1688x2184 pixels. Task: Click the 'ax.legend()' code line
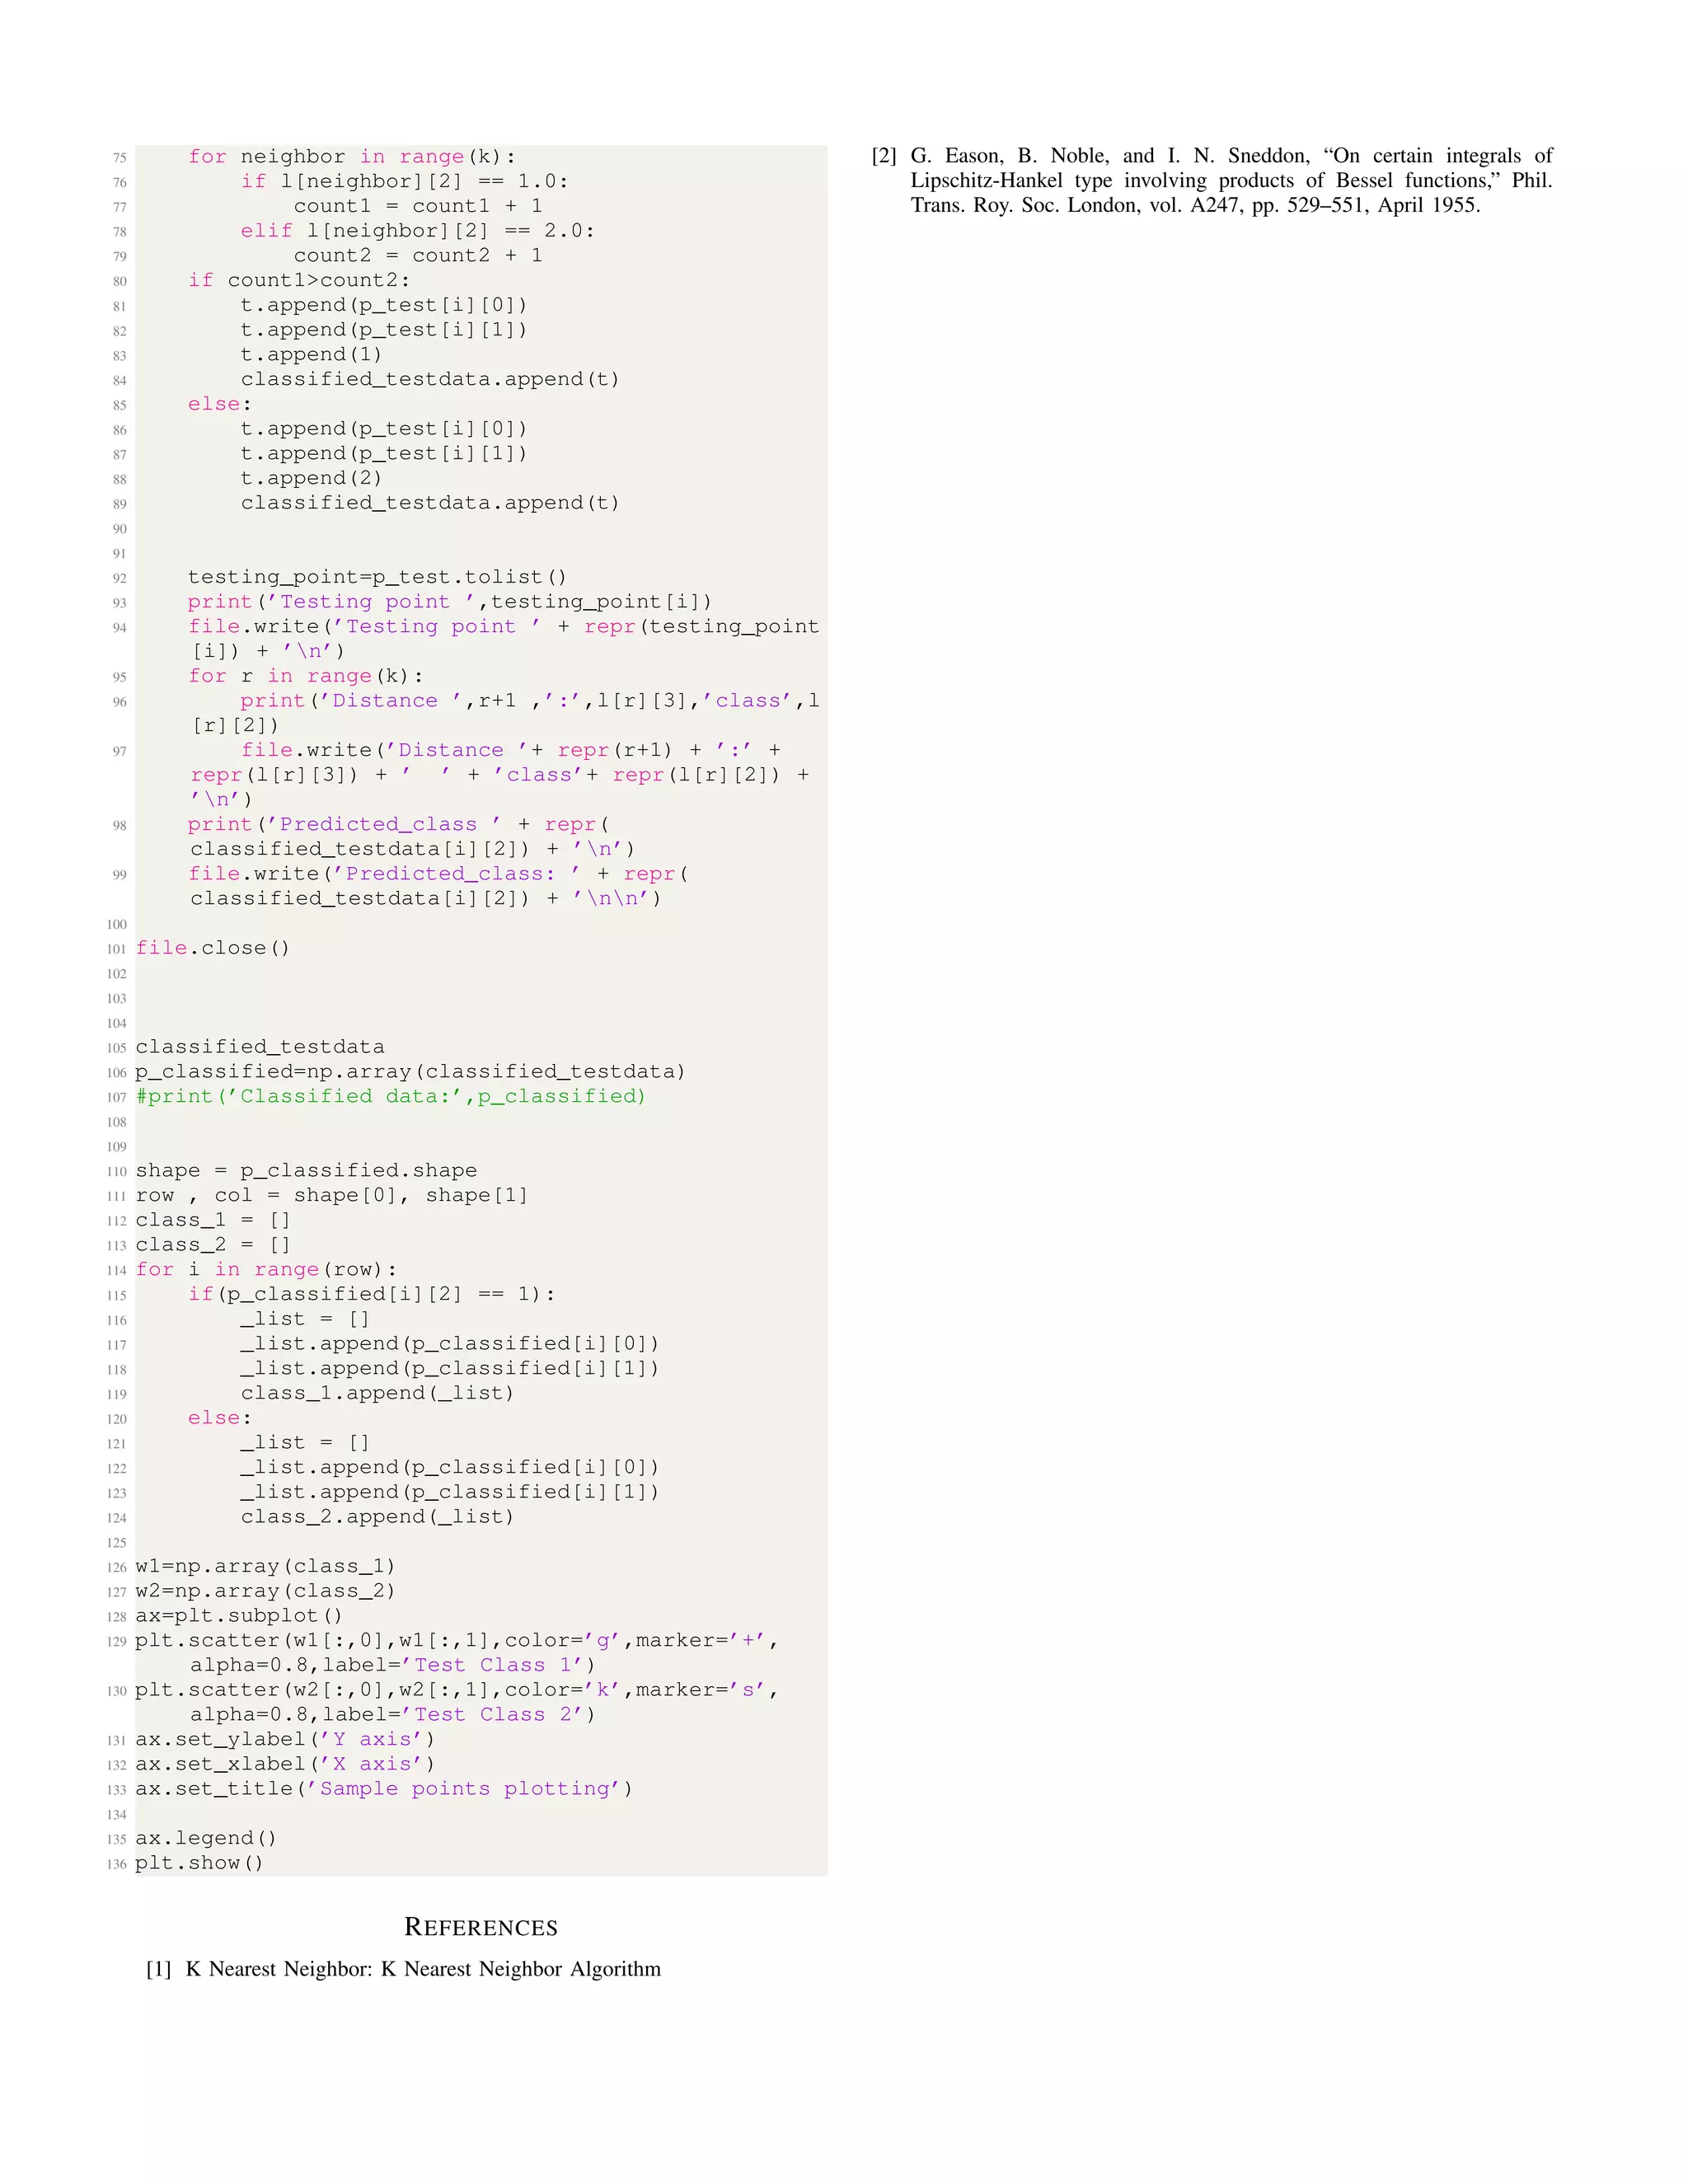[206, 1837]
